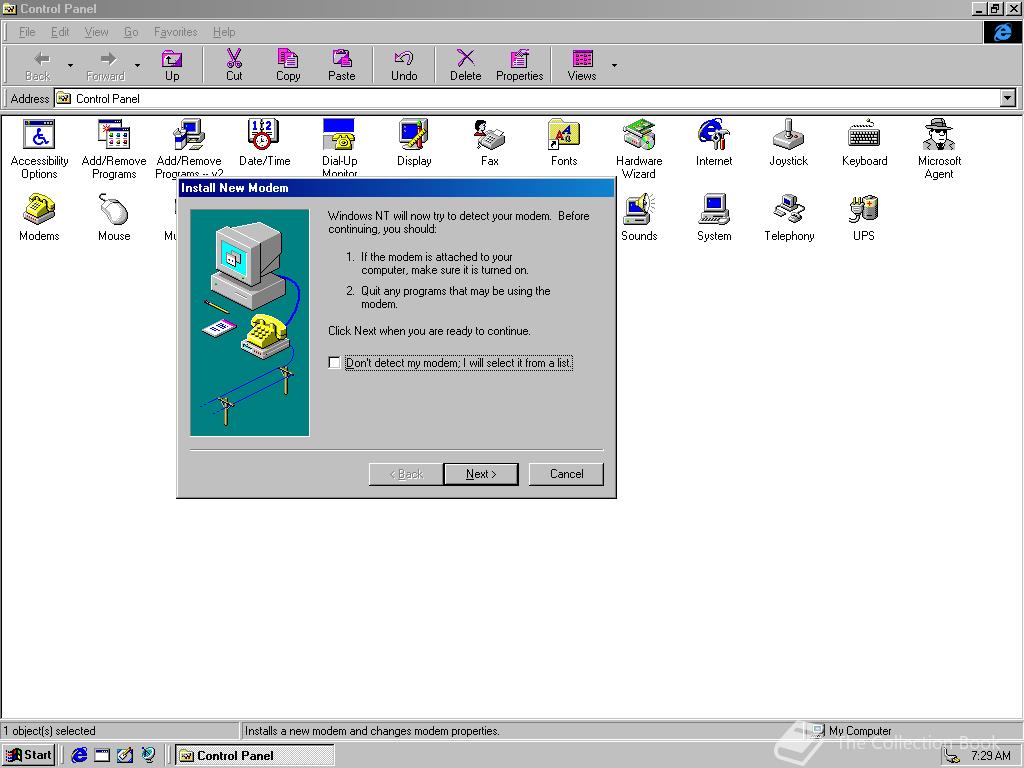The width and height of the screenshot is (1024, 768).
Task: Click the Copy toolbar button
Action: (287, 65)
